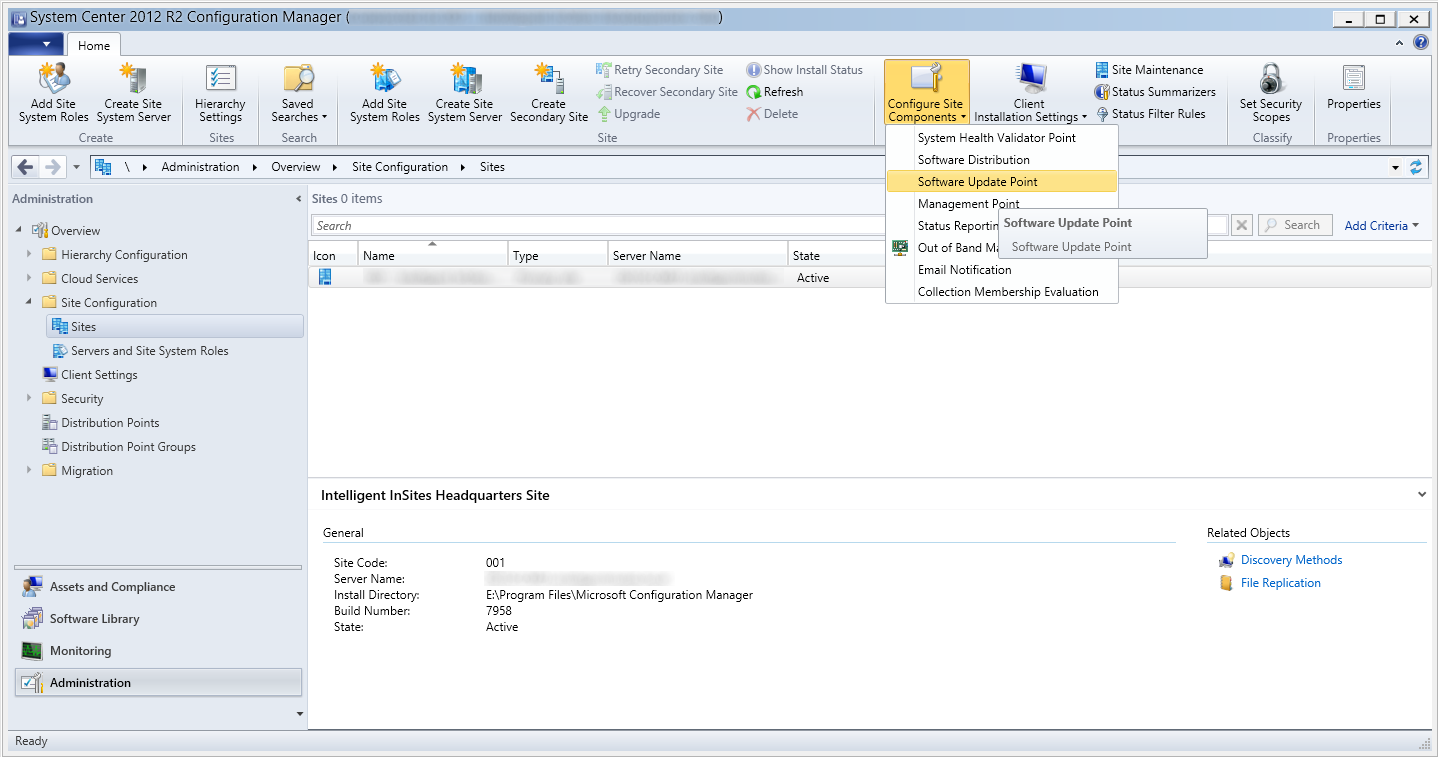Select System Health Validator Point menu item
The height and width of the screenshot is (757, 1438).
coord(1002,138)
